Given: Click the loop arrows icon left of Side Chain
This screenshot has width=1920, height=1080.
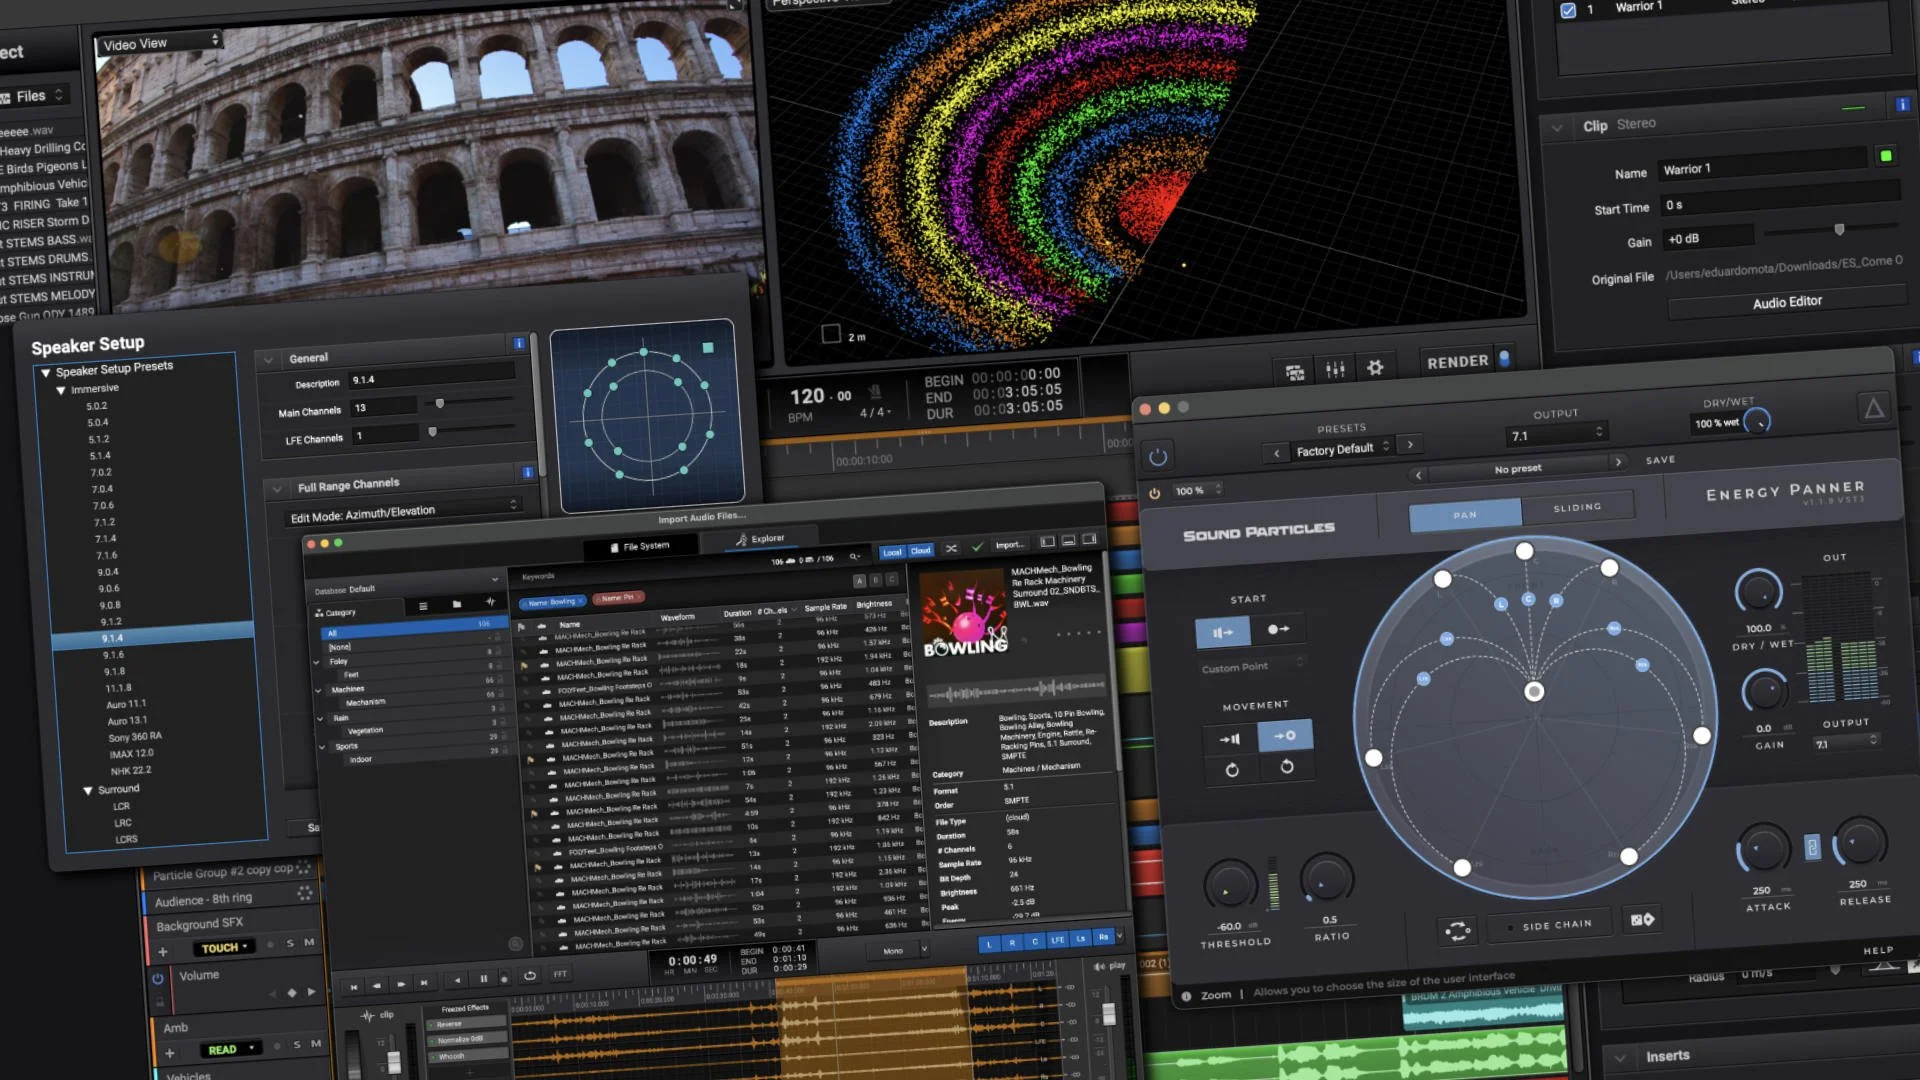Looking at the screenshot, I should click(x=1457, y=931).
